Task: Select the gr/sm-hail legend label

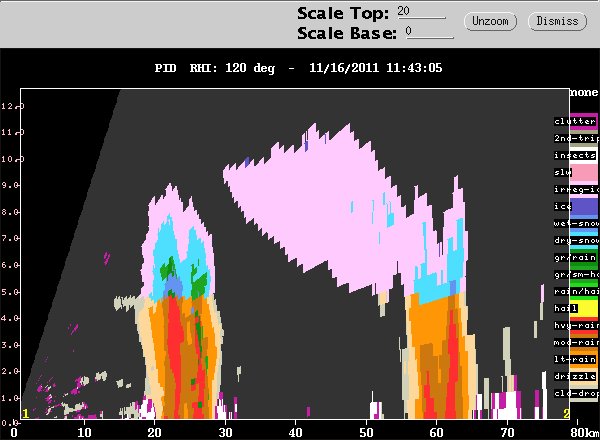Action: (576, 274)
